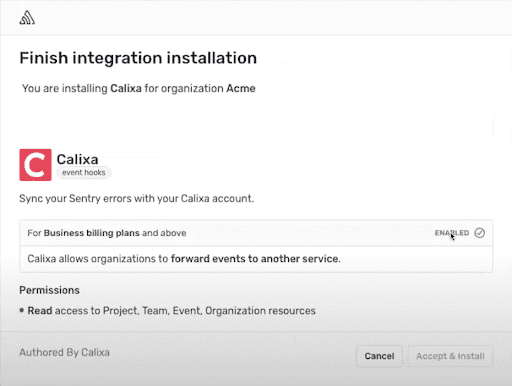
Task: Click the 'For Business billing plans and above' row
Action: point(256,233)
